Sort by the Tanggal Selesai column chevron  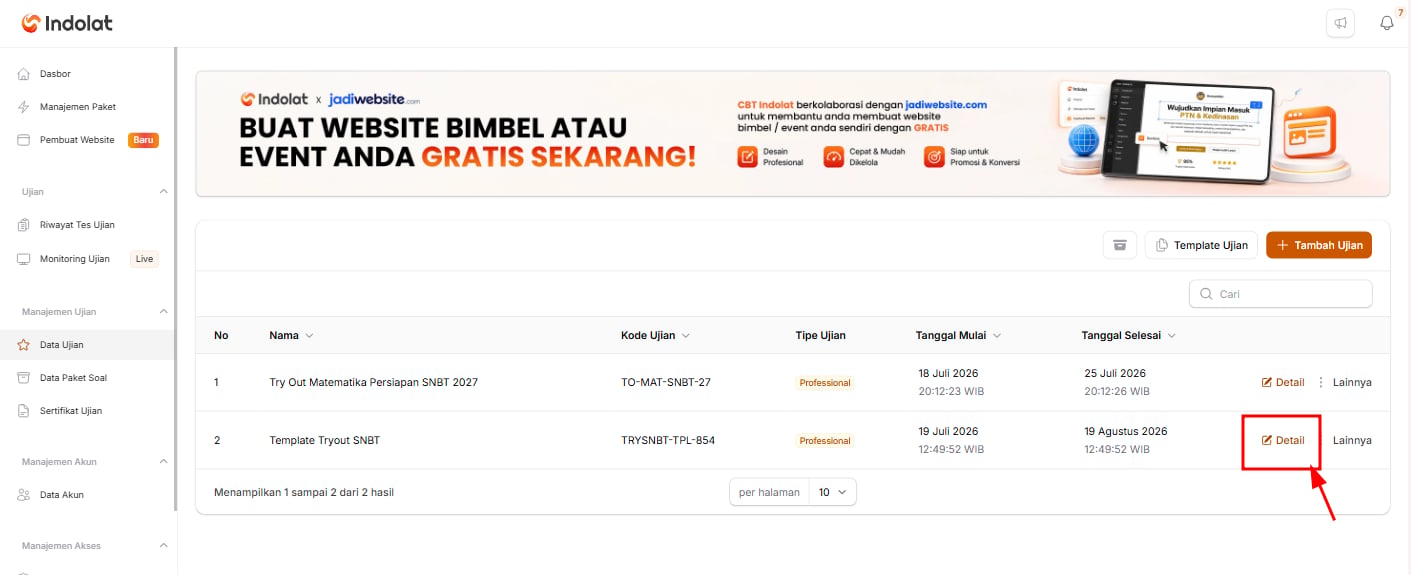(1171, 336)
